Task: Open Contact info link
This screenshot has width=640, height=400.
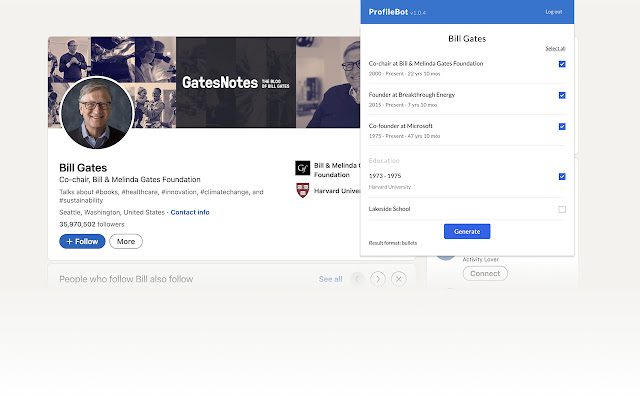Action: point(190,212)
